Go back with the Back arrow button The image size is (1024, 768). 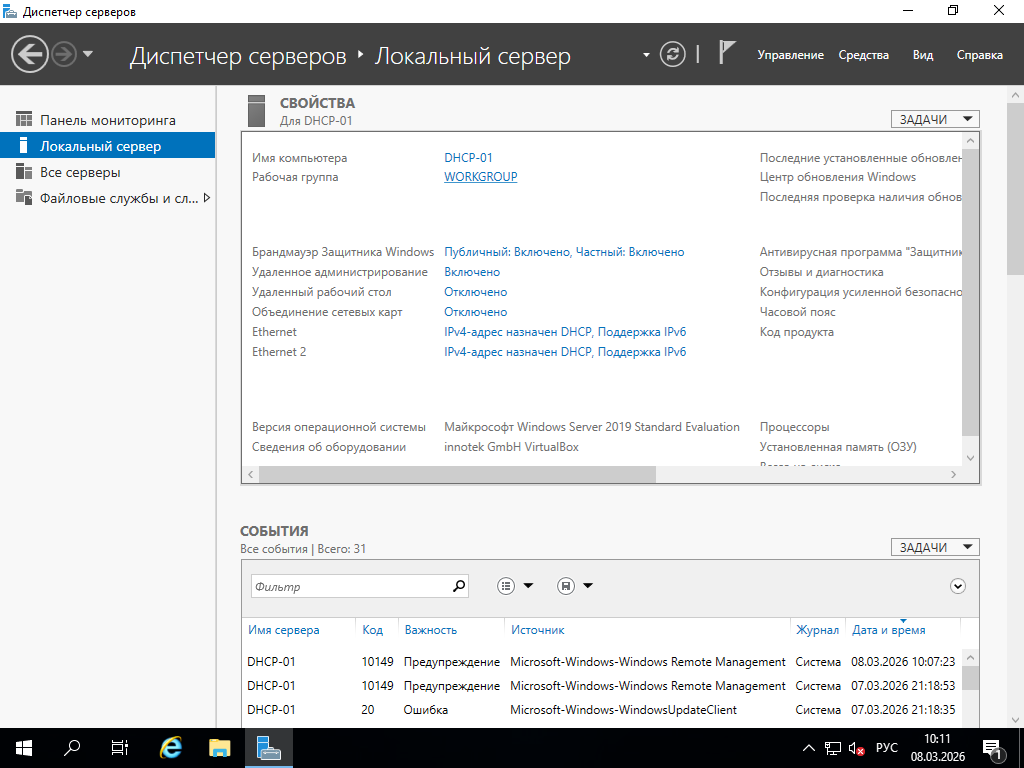tap(30, 54)
